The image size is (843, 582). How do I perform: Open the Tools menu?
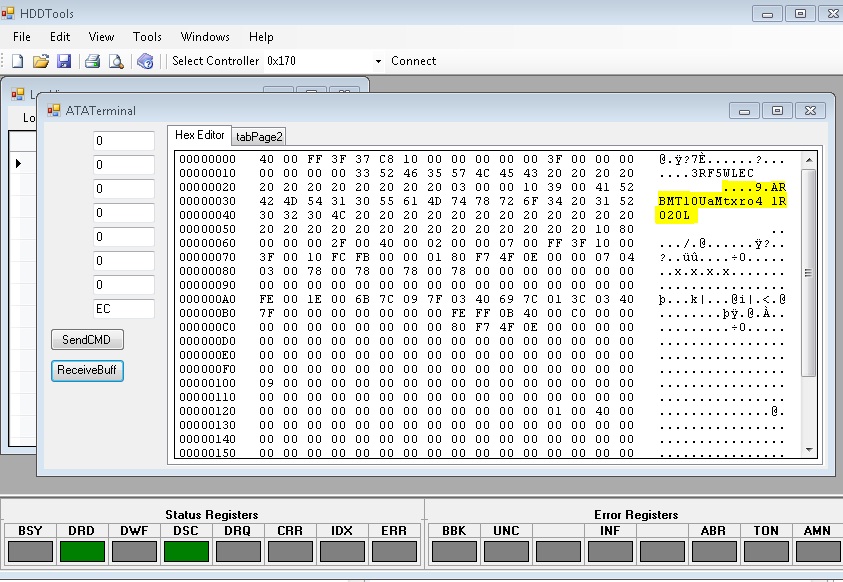tap(147, 37)
